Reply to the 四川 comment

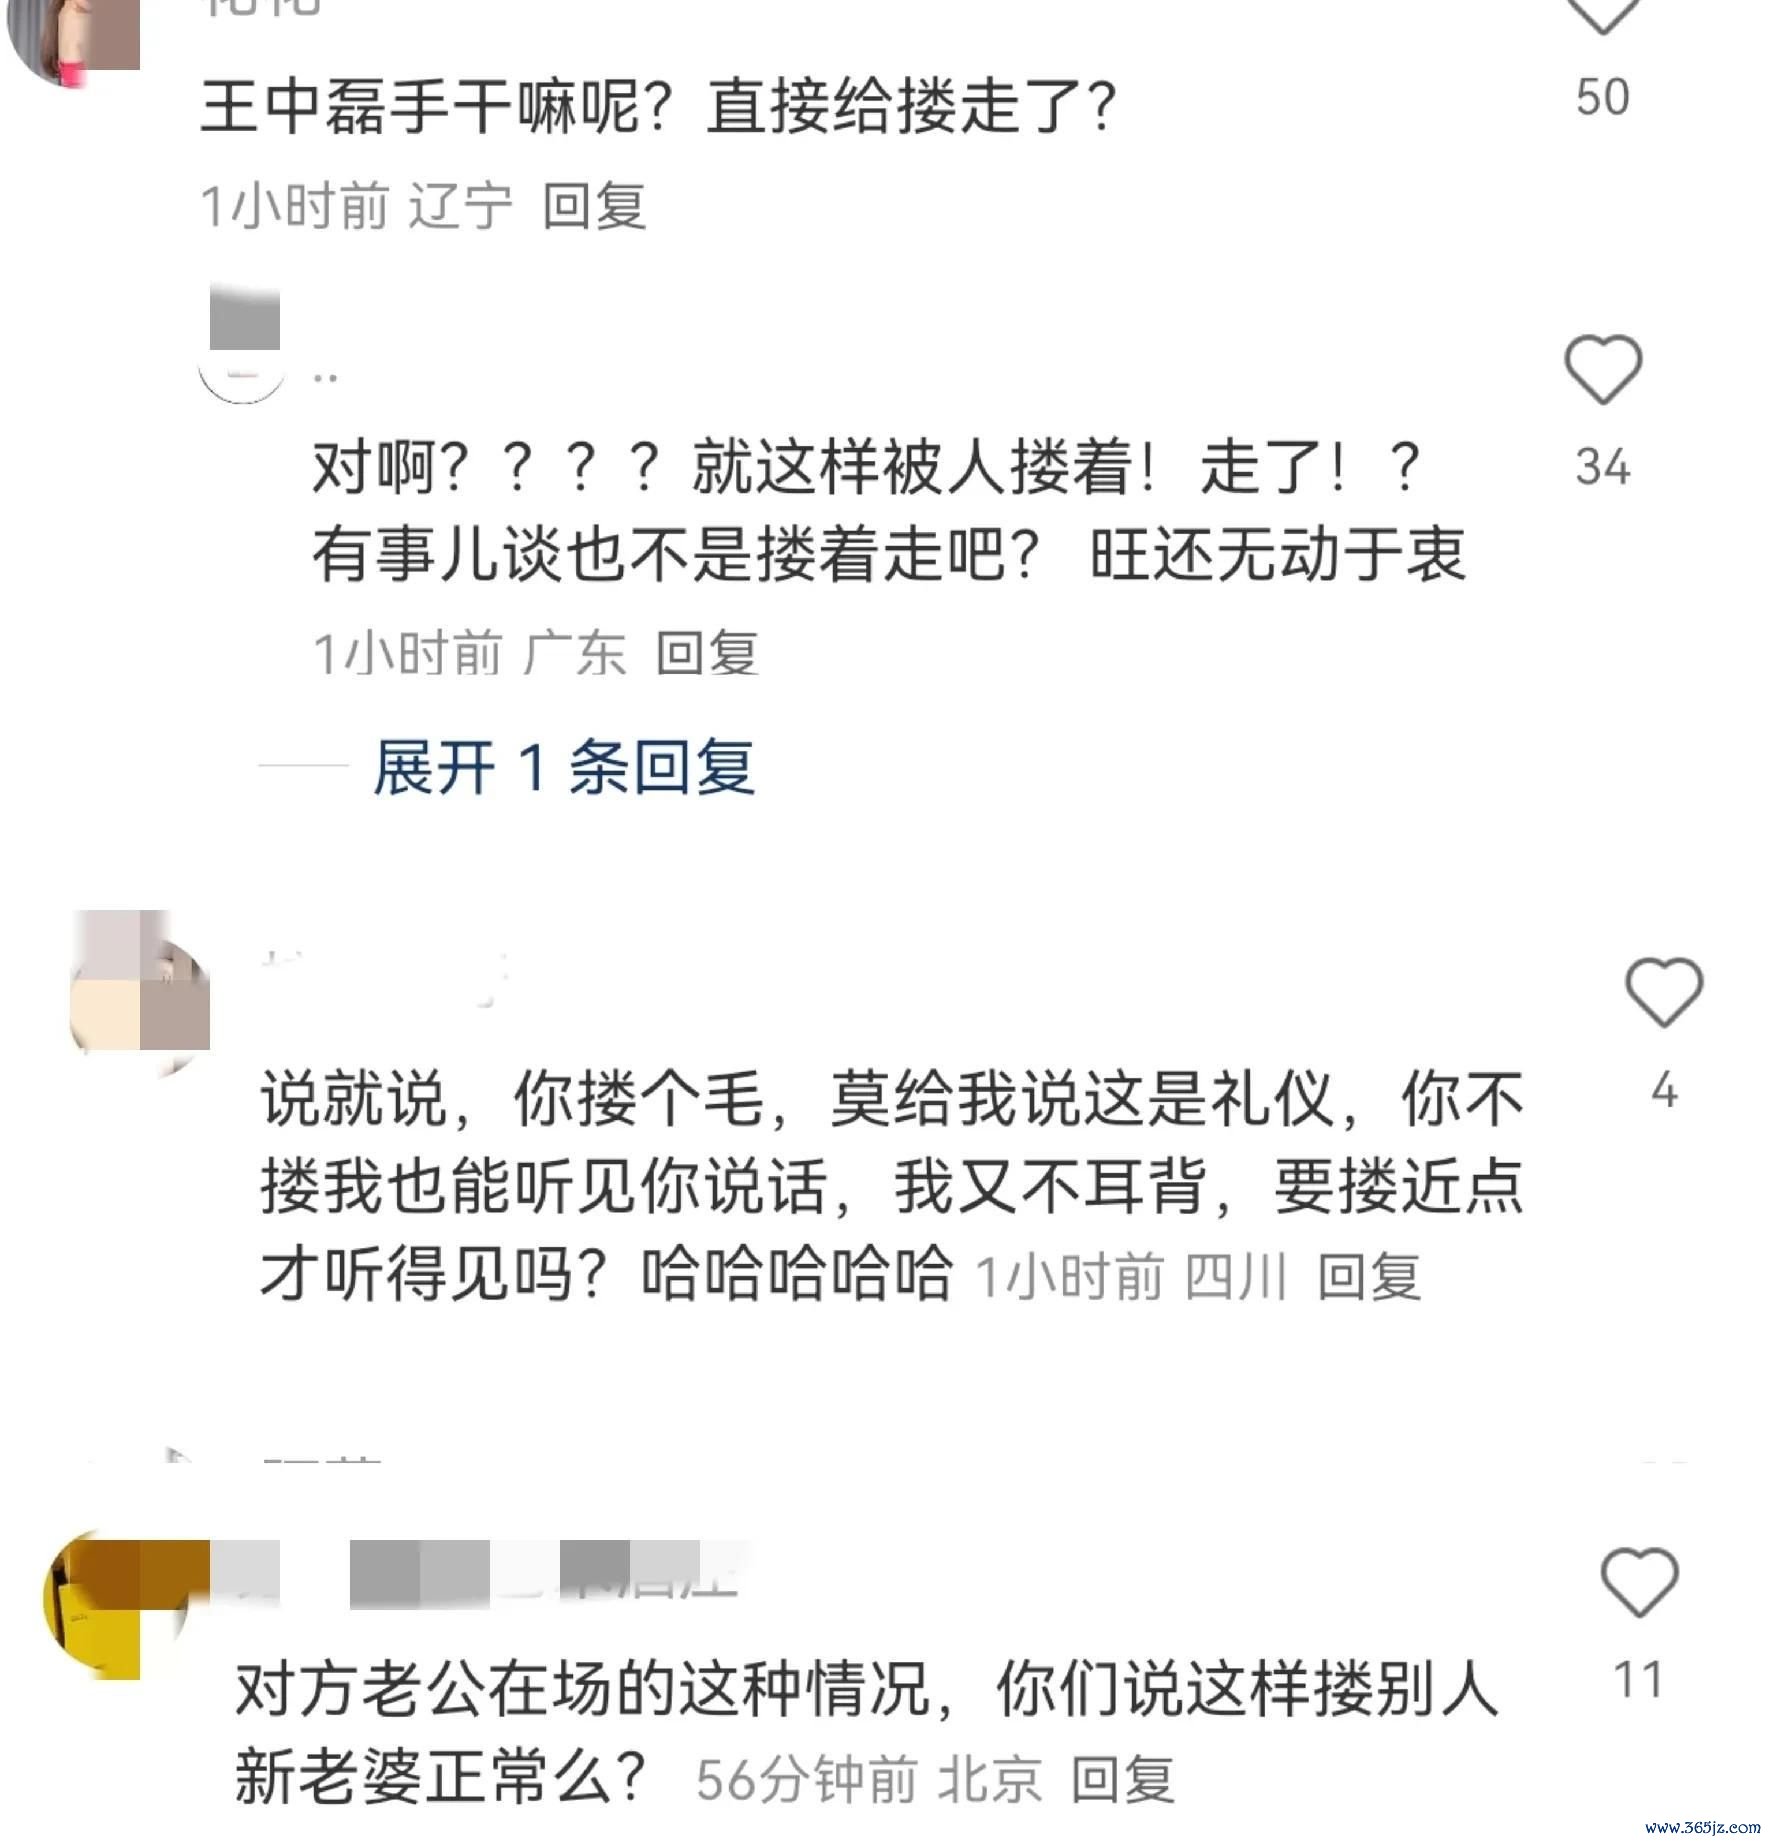click(1369, 1277)
